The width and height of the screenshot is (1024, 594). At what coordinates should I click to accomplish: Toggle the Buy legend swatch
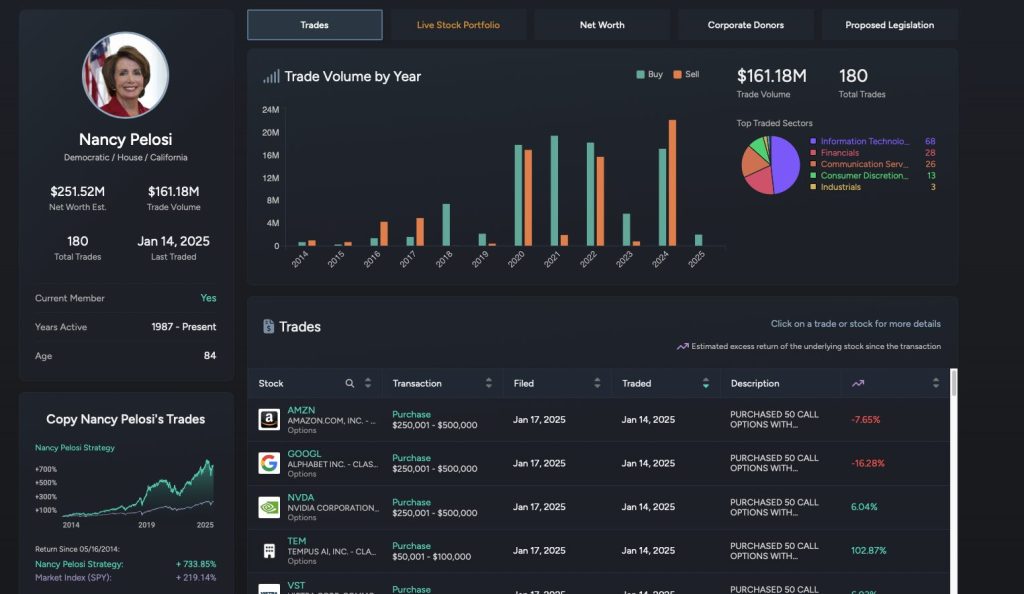(x=640, y=74)
